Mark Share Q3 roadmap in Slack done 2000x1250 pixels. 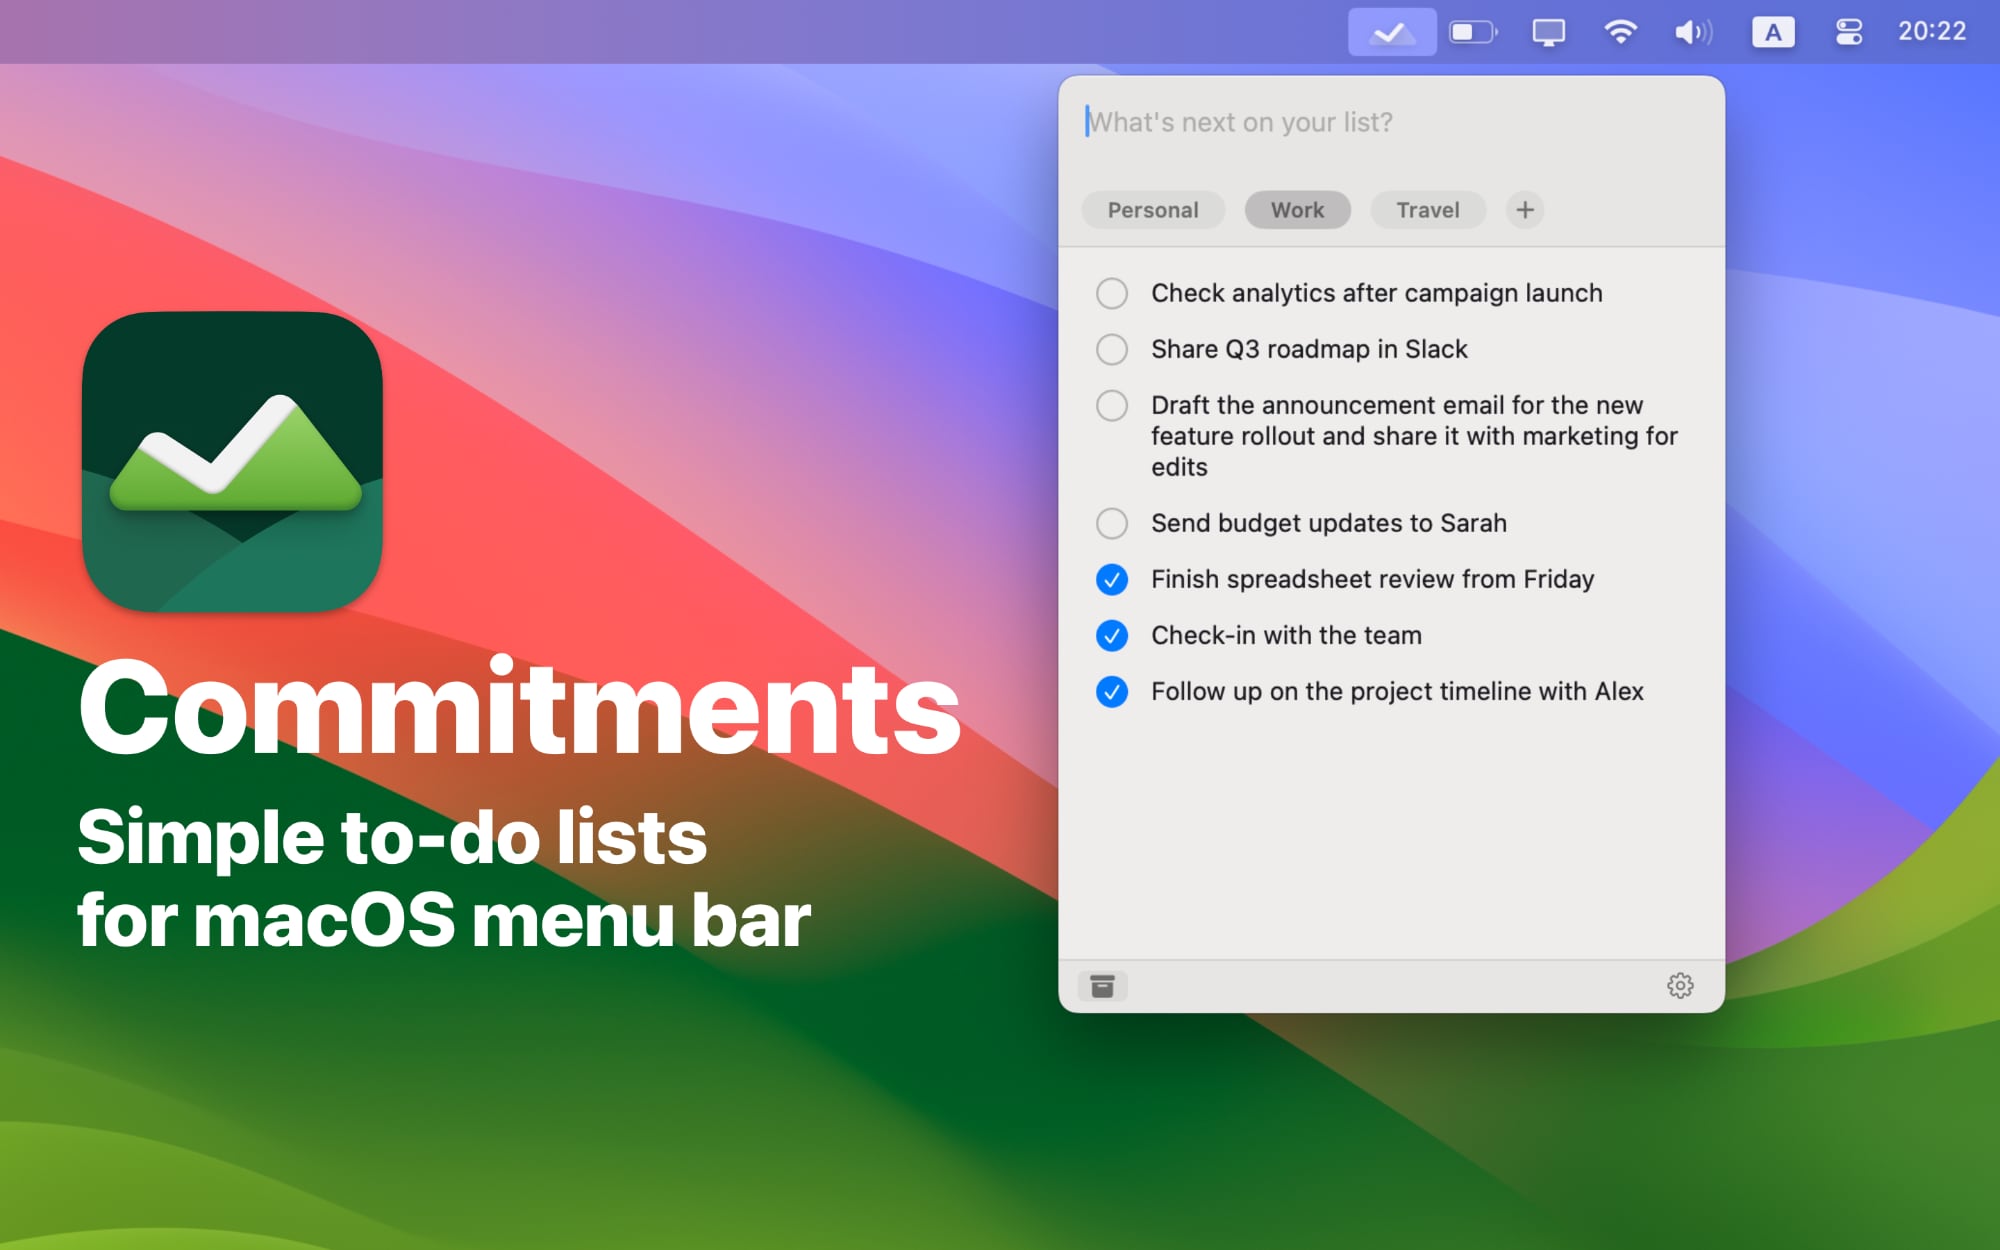[x=1112, y=349]
